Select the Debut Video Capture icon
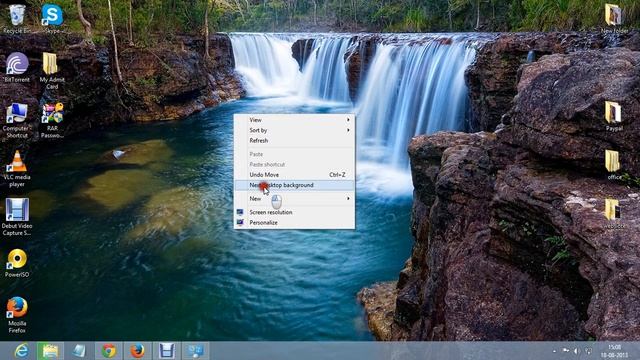 (17, 217)
